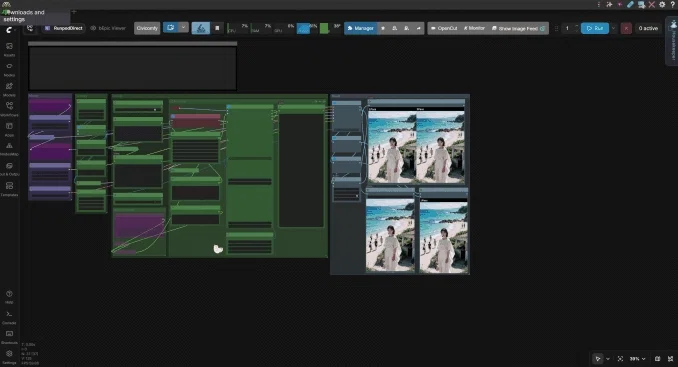Add a new workflow tab with plus
678x367 pixels.
tap(74, 12)
